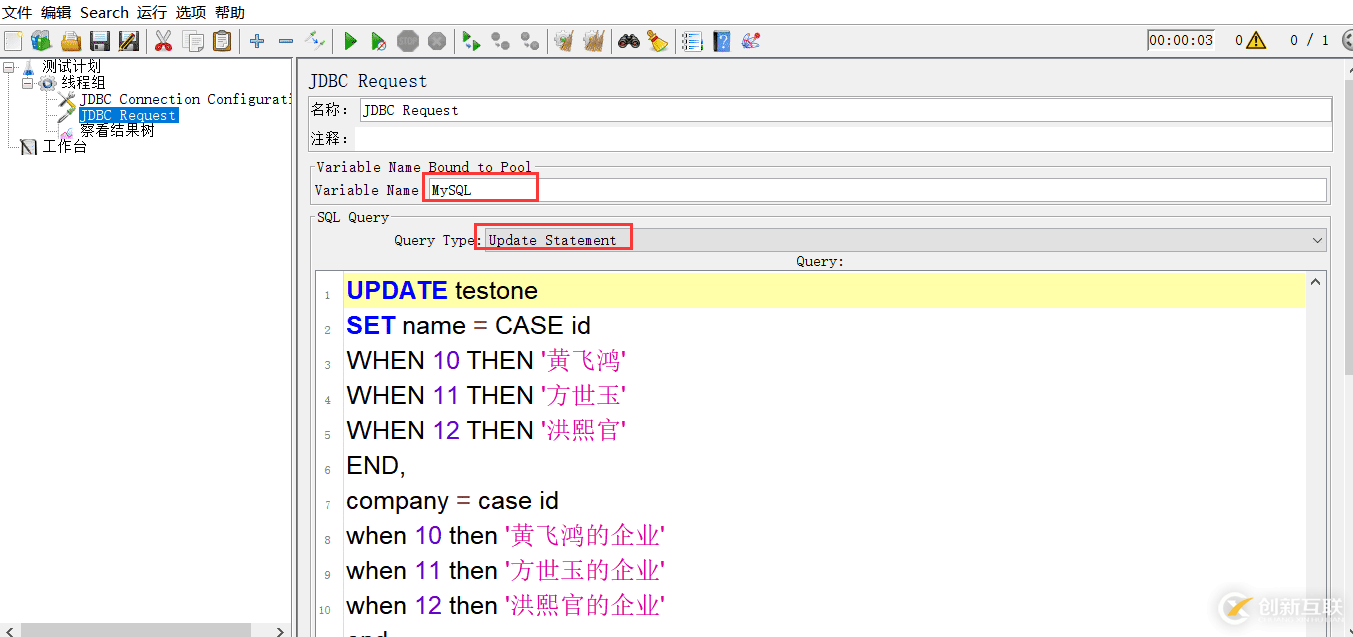Collapse the 测试计划 root node
The image size is (1353, 637).
[x=9, y=67]
